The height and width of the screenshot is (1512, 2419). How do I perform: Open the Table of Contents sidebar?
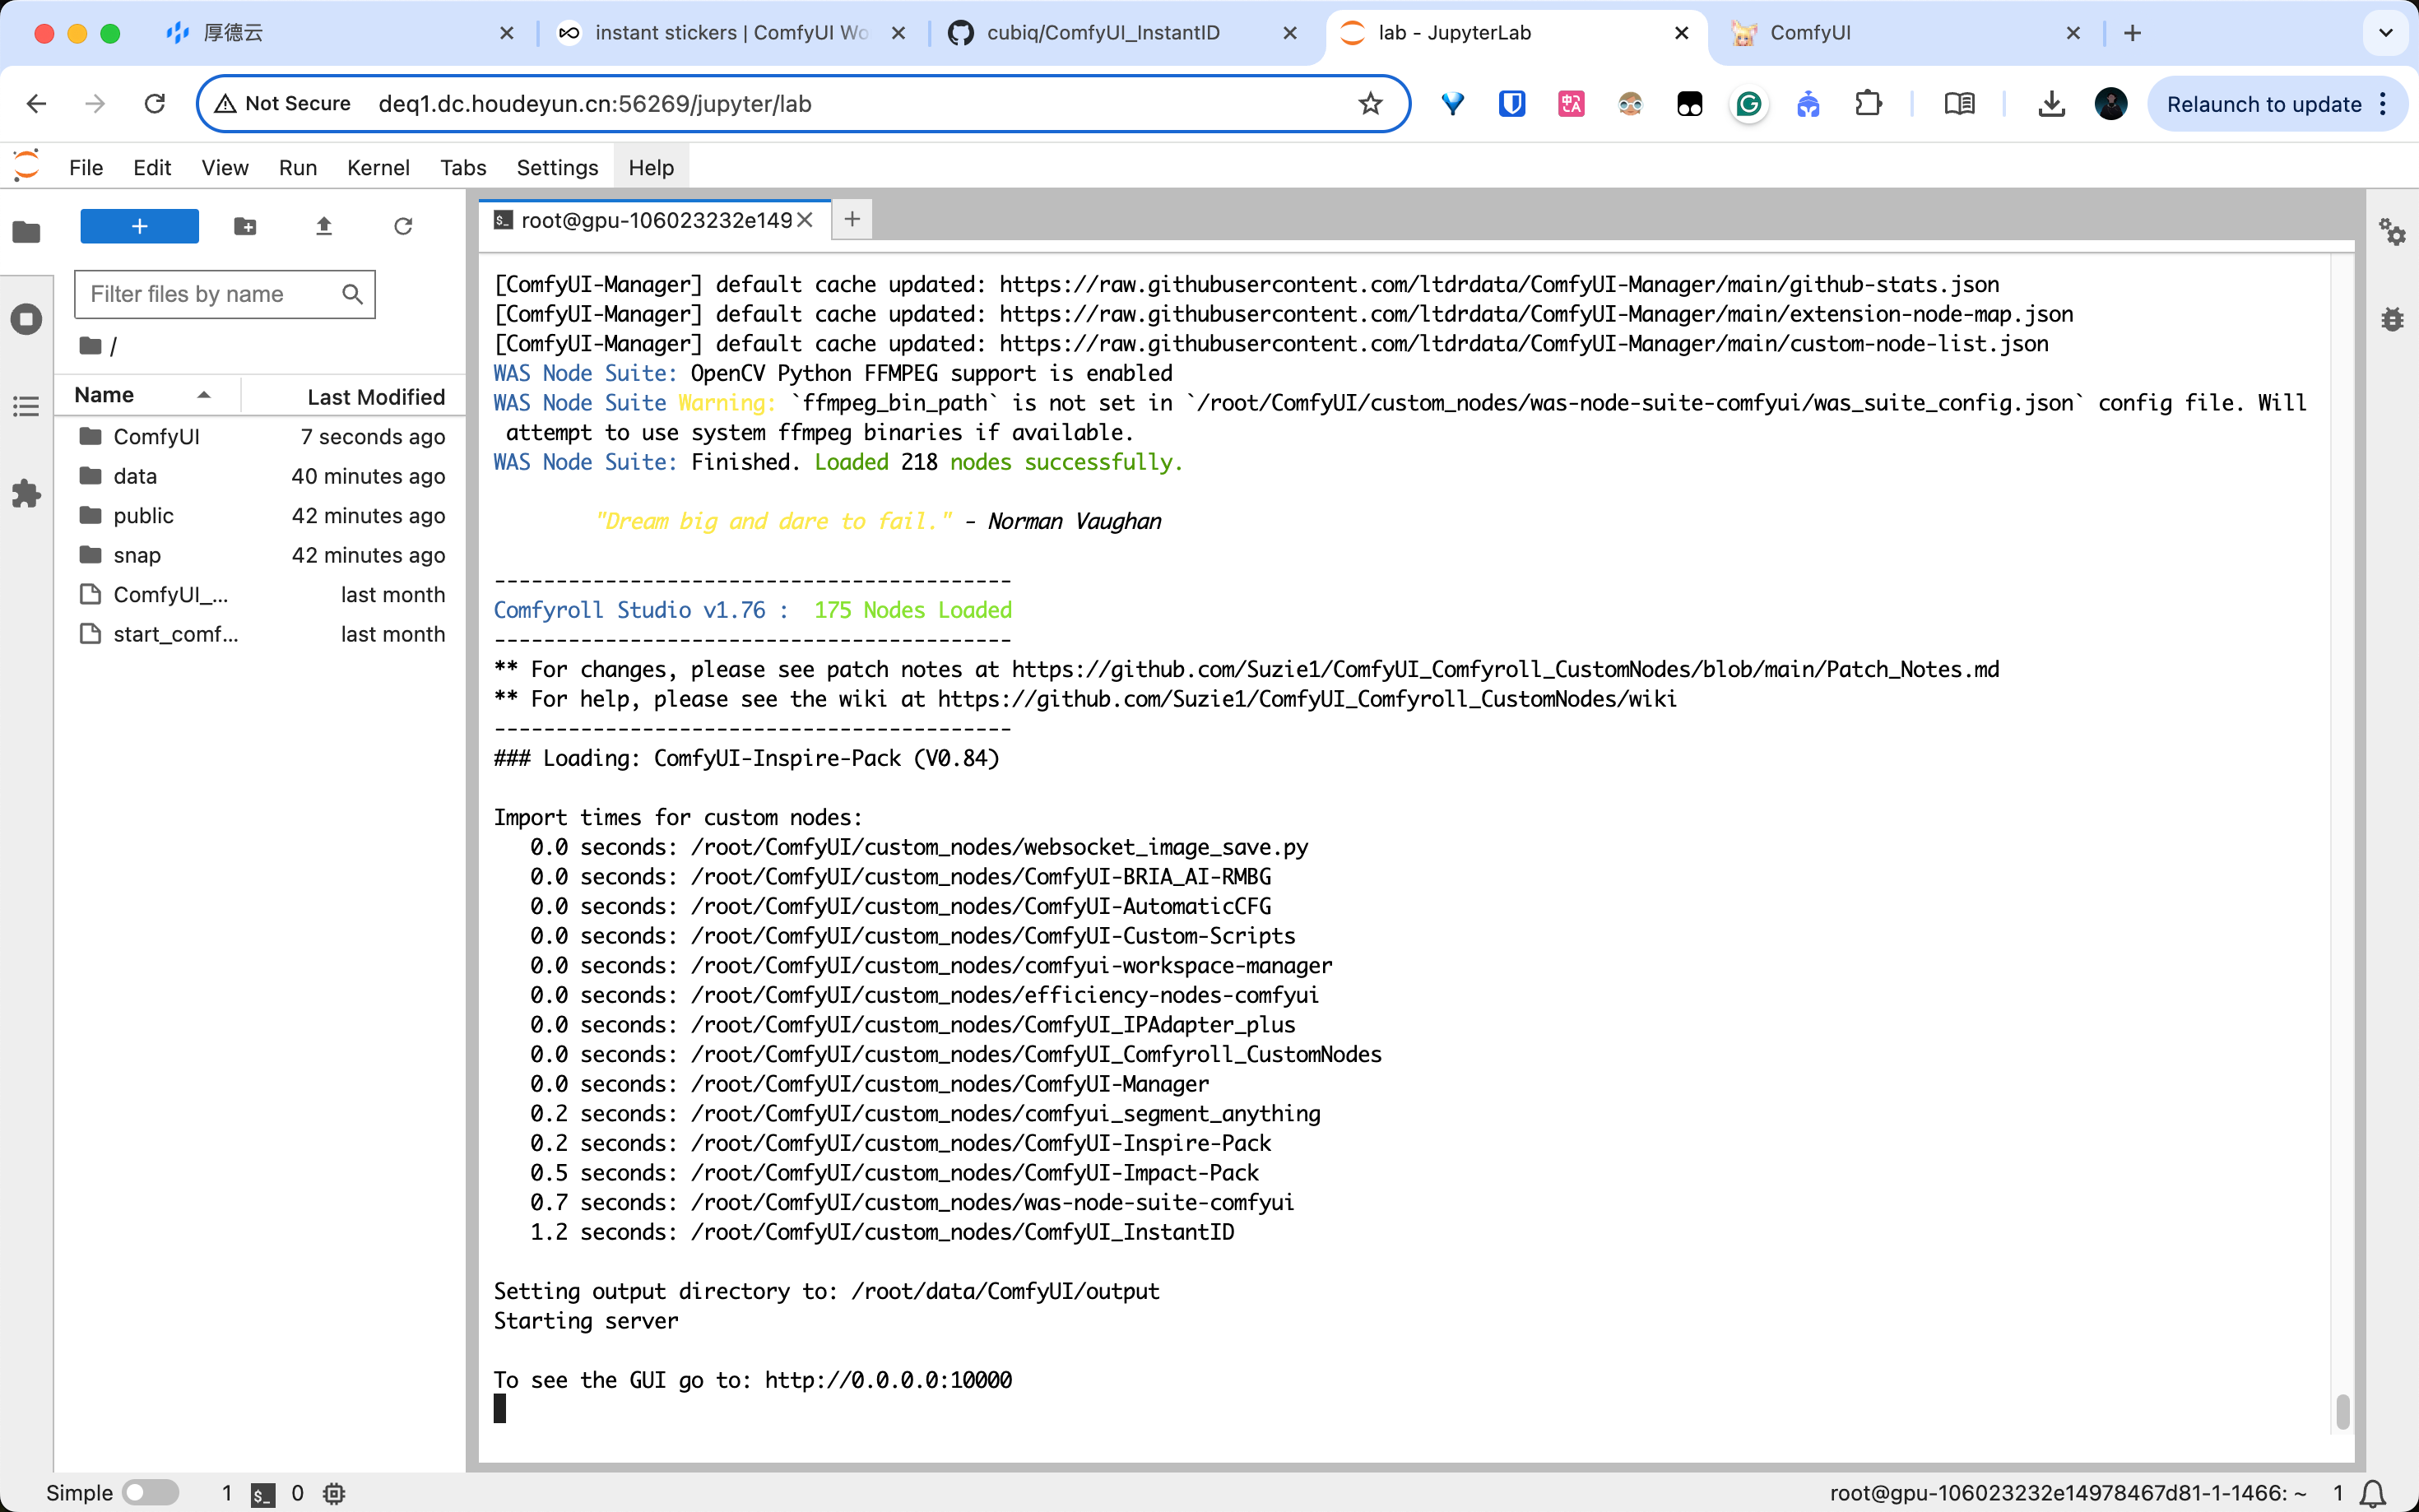(x=27, y=406)
